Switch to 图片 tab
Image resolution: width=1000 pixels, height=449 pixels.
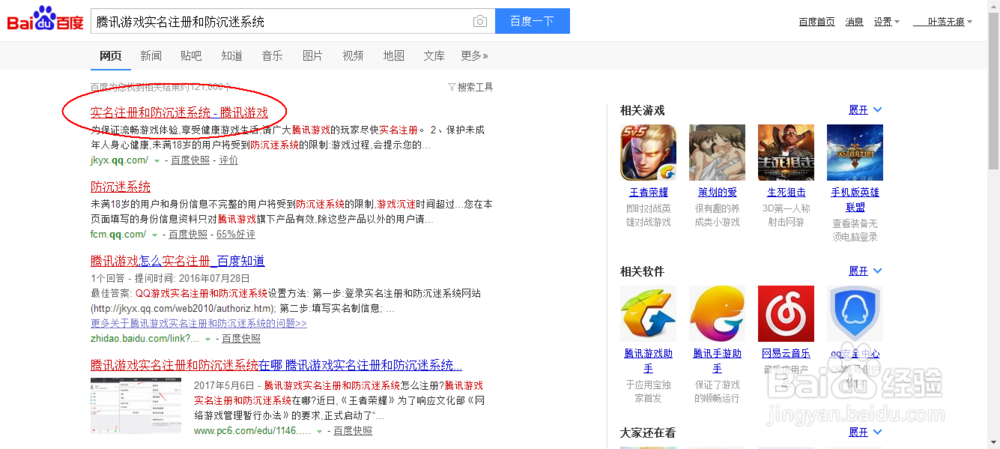tap(312, 55)
